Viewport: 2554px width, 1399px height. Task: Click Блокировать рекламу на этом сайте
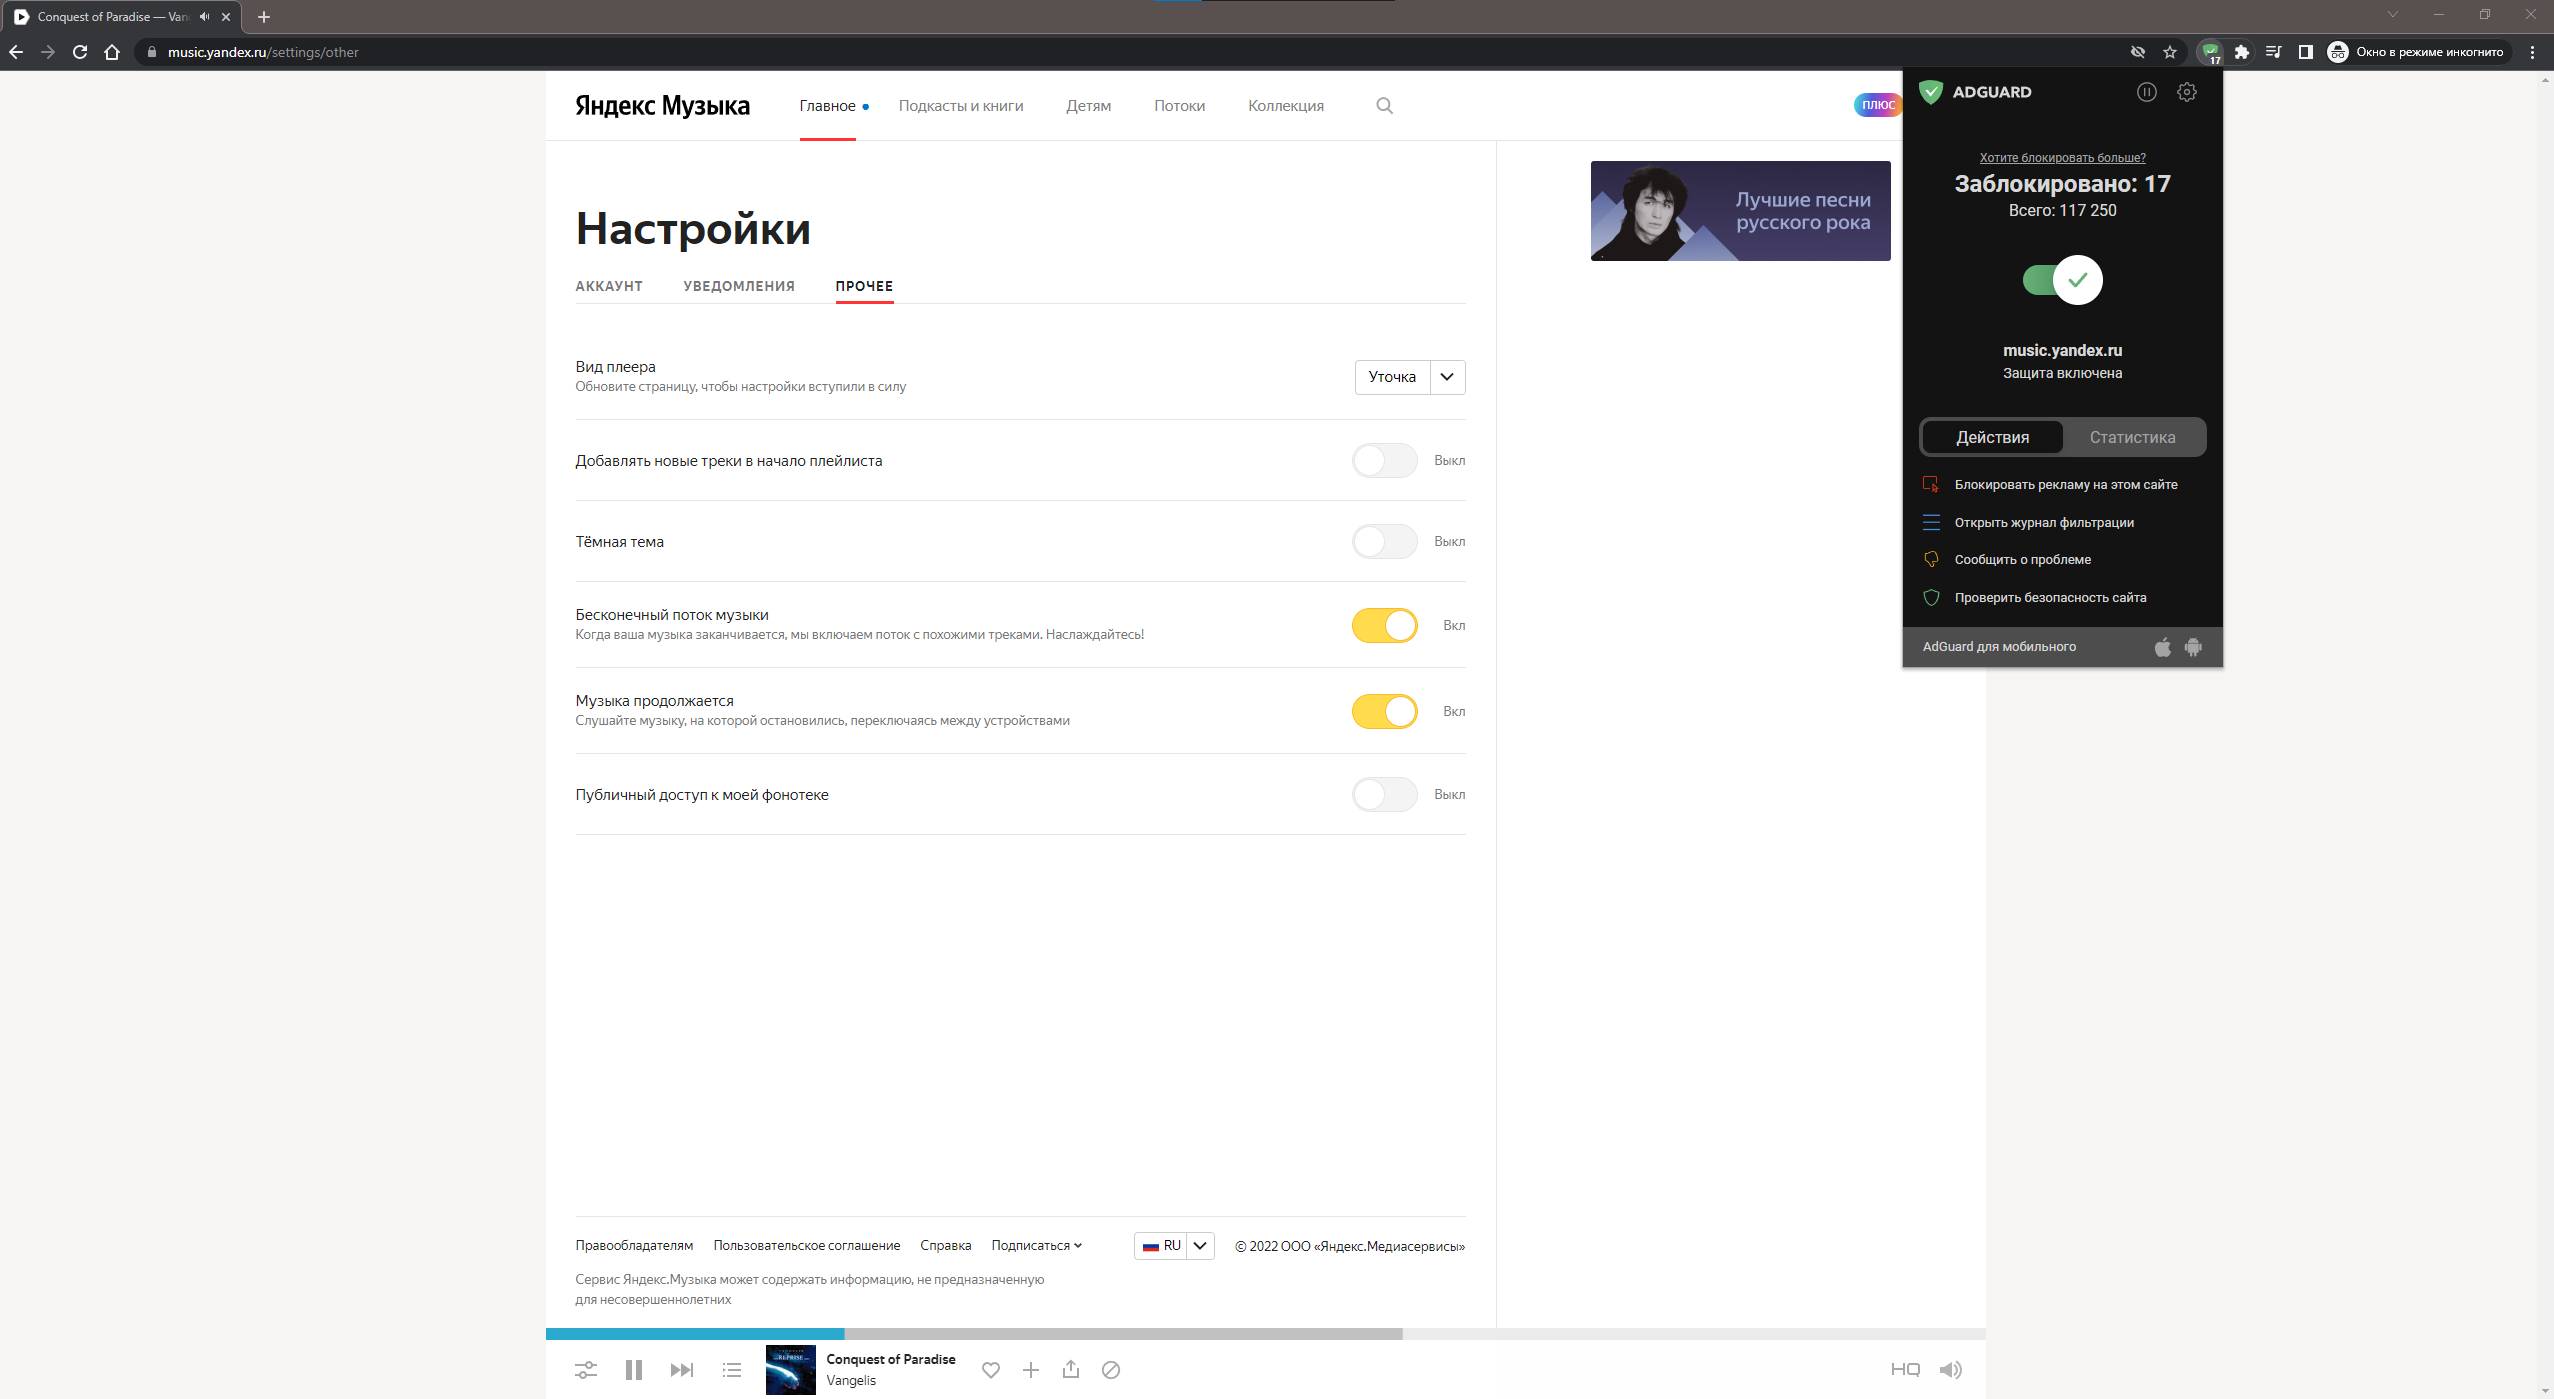(2066, 484)
